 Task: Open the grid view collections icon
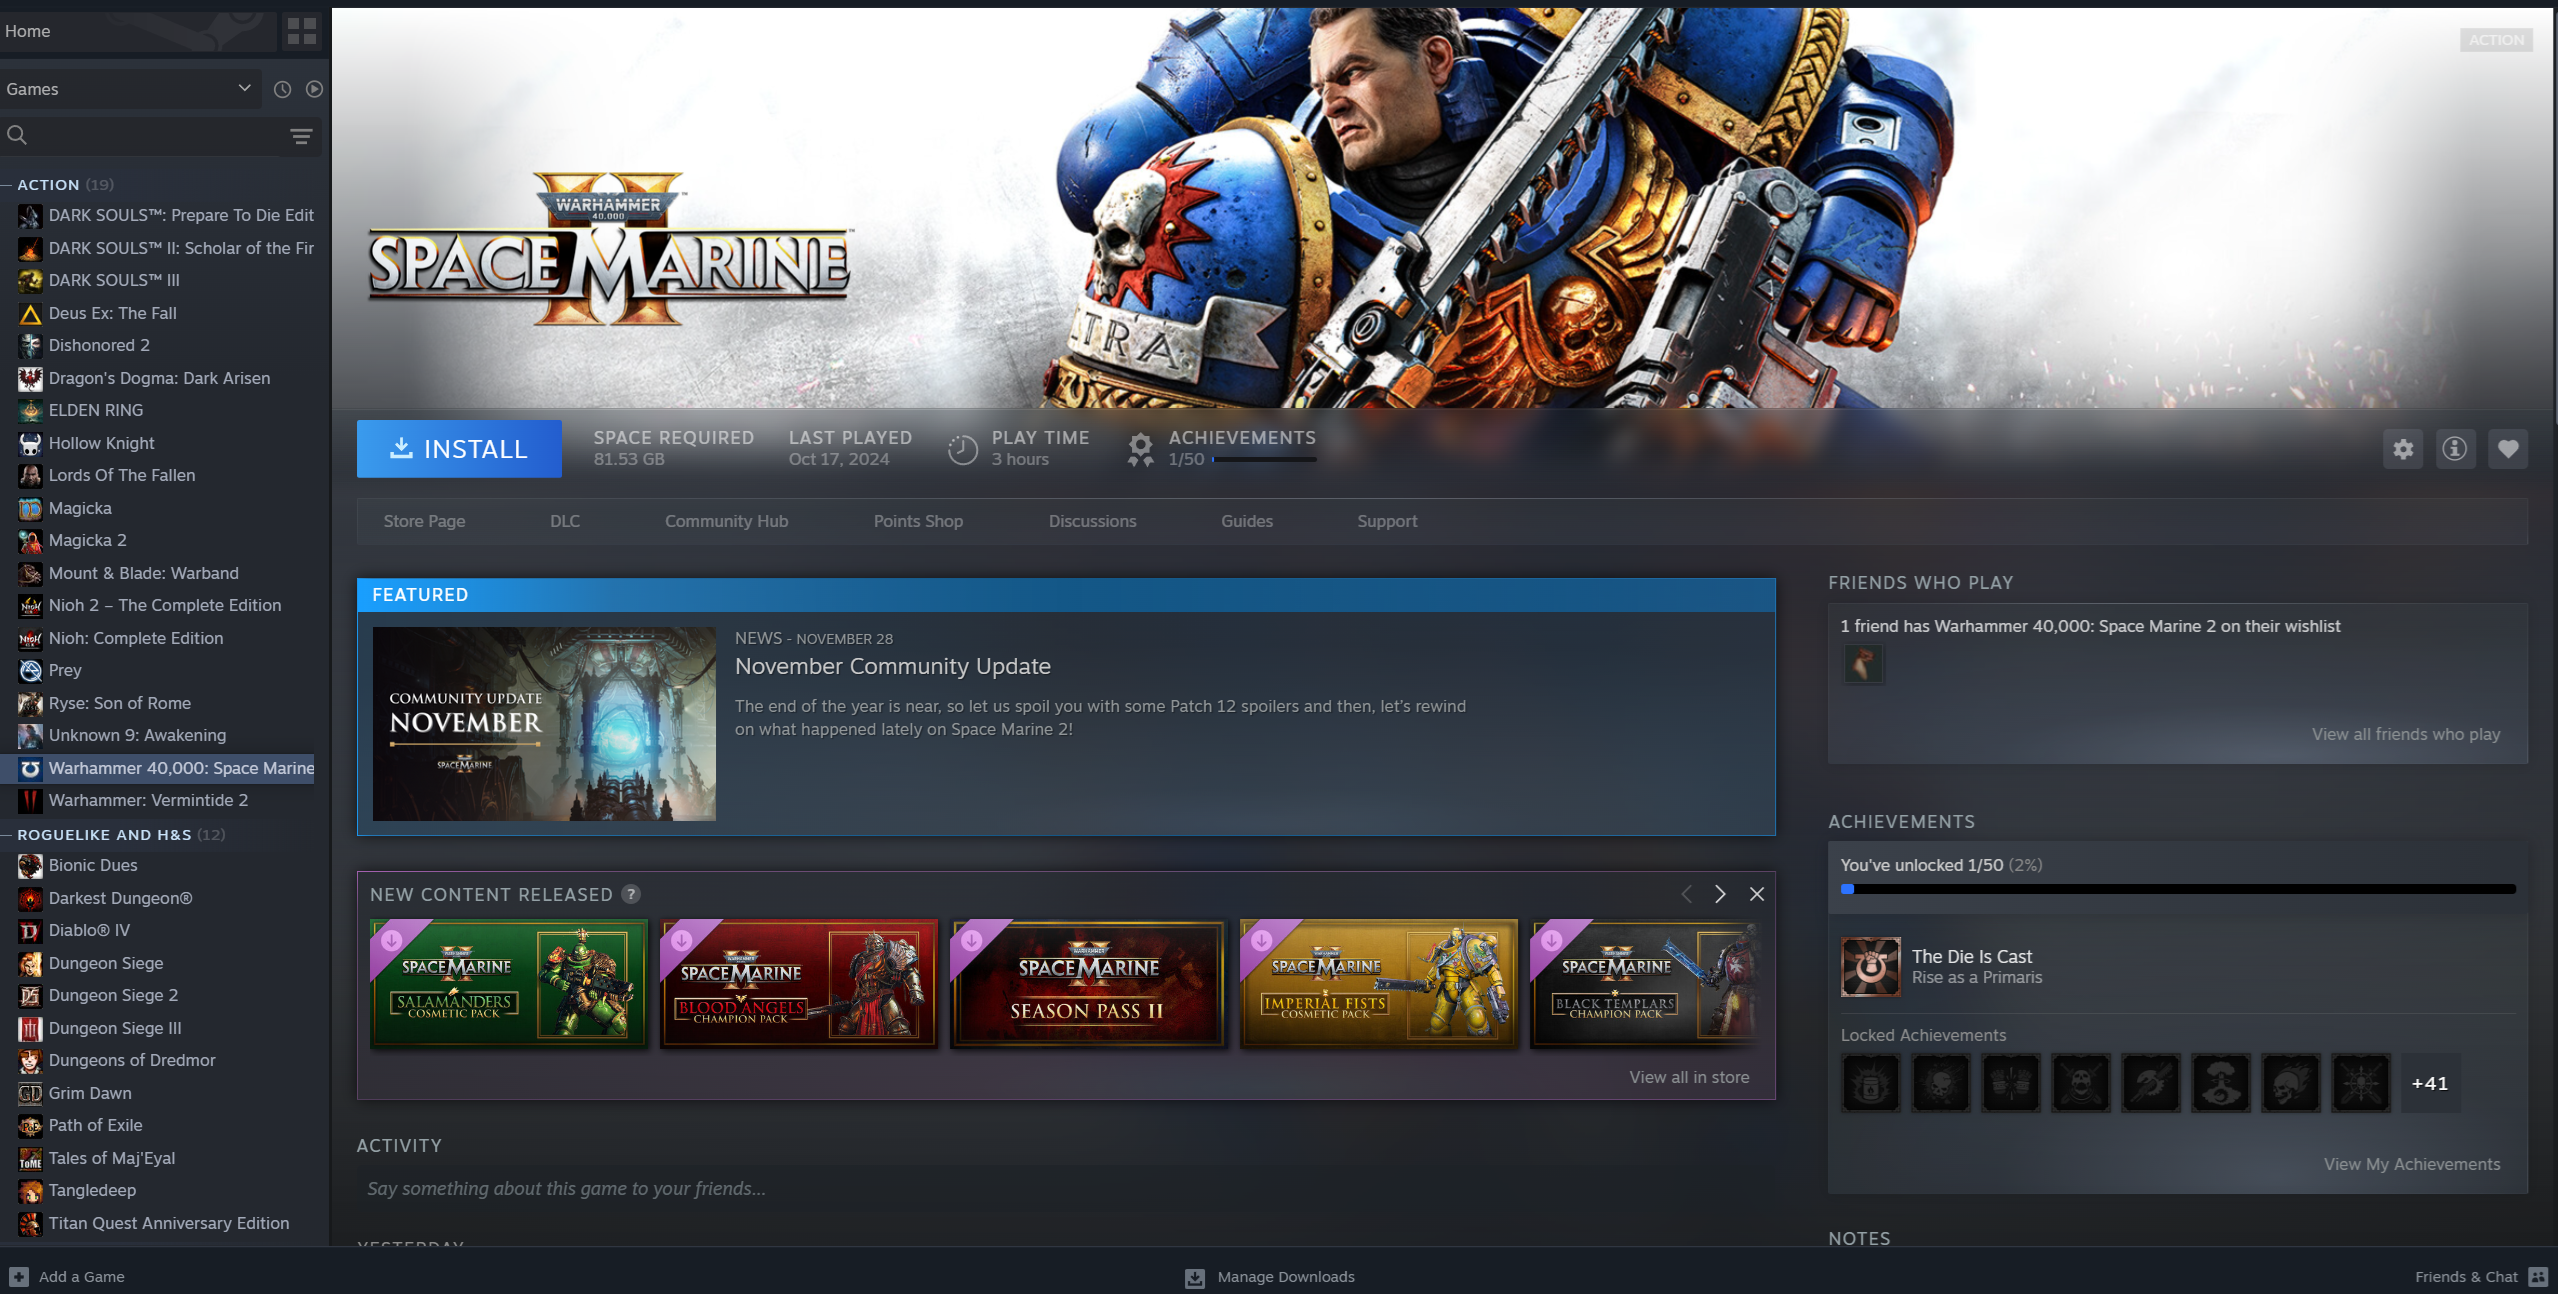click(301, 31)
